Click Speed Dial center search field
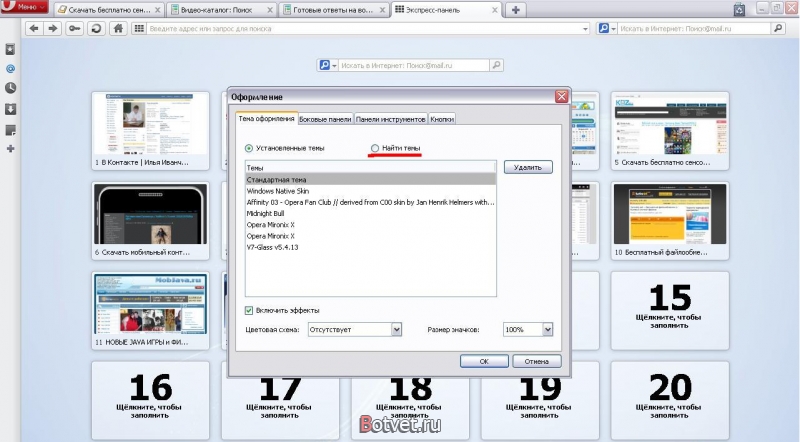The width and height of the screenshot is (800, 442). coord(414,65)
